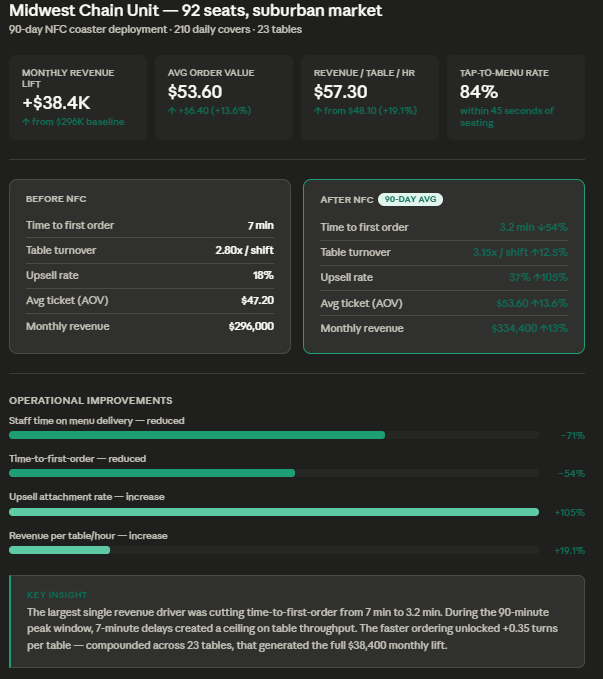The image size is (603, 679).
Task: Click the 90-day NFC coaster deployment subtitle
Action: [155, 29]
